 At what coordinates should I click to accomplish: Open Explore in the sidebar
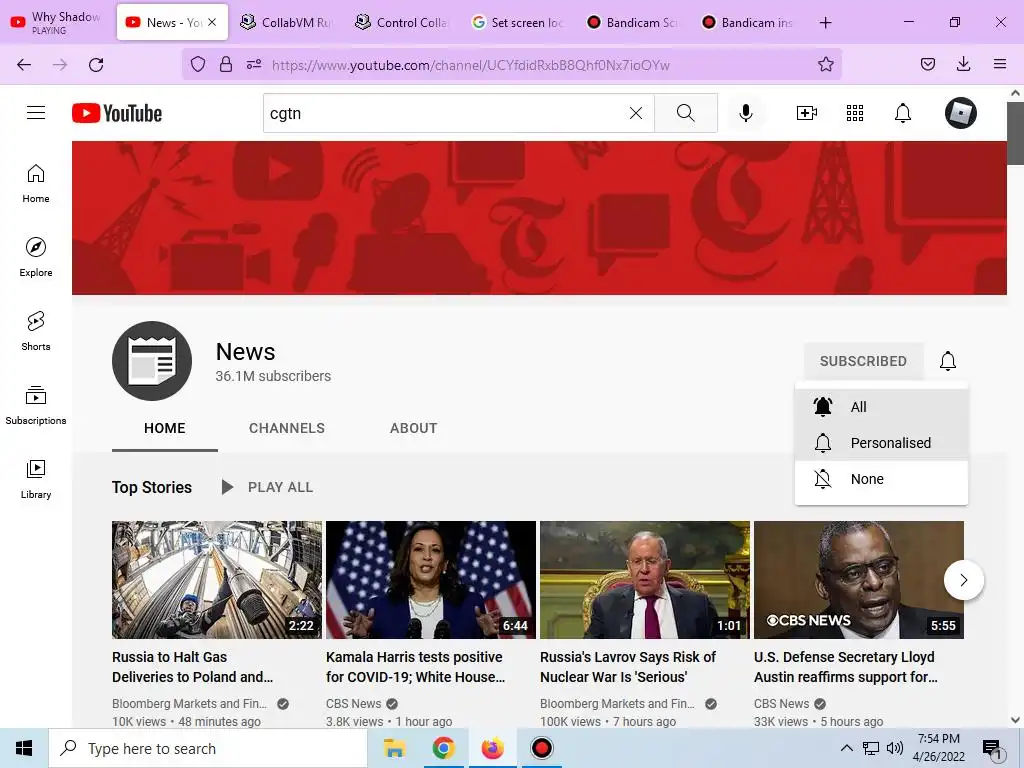click(36, 257)
